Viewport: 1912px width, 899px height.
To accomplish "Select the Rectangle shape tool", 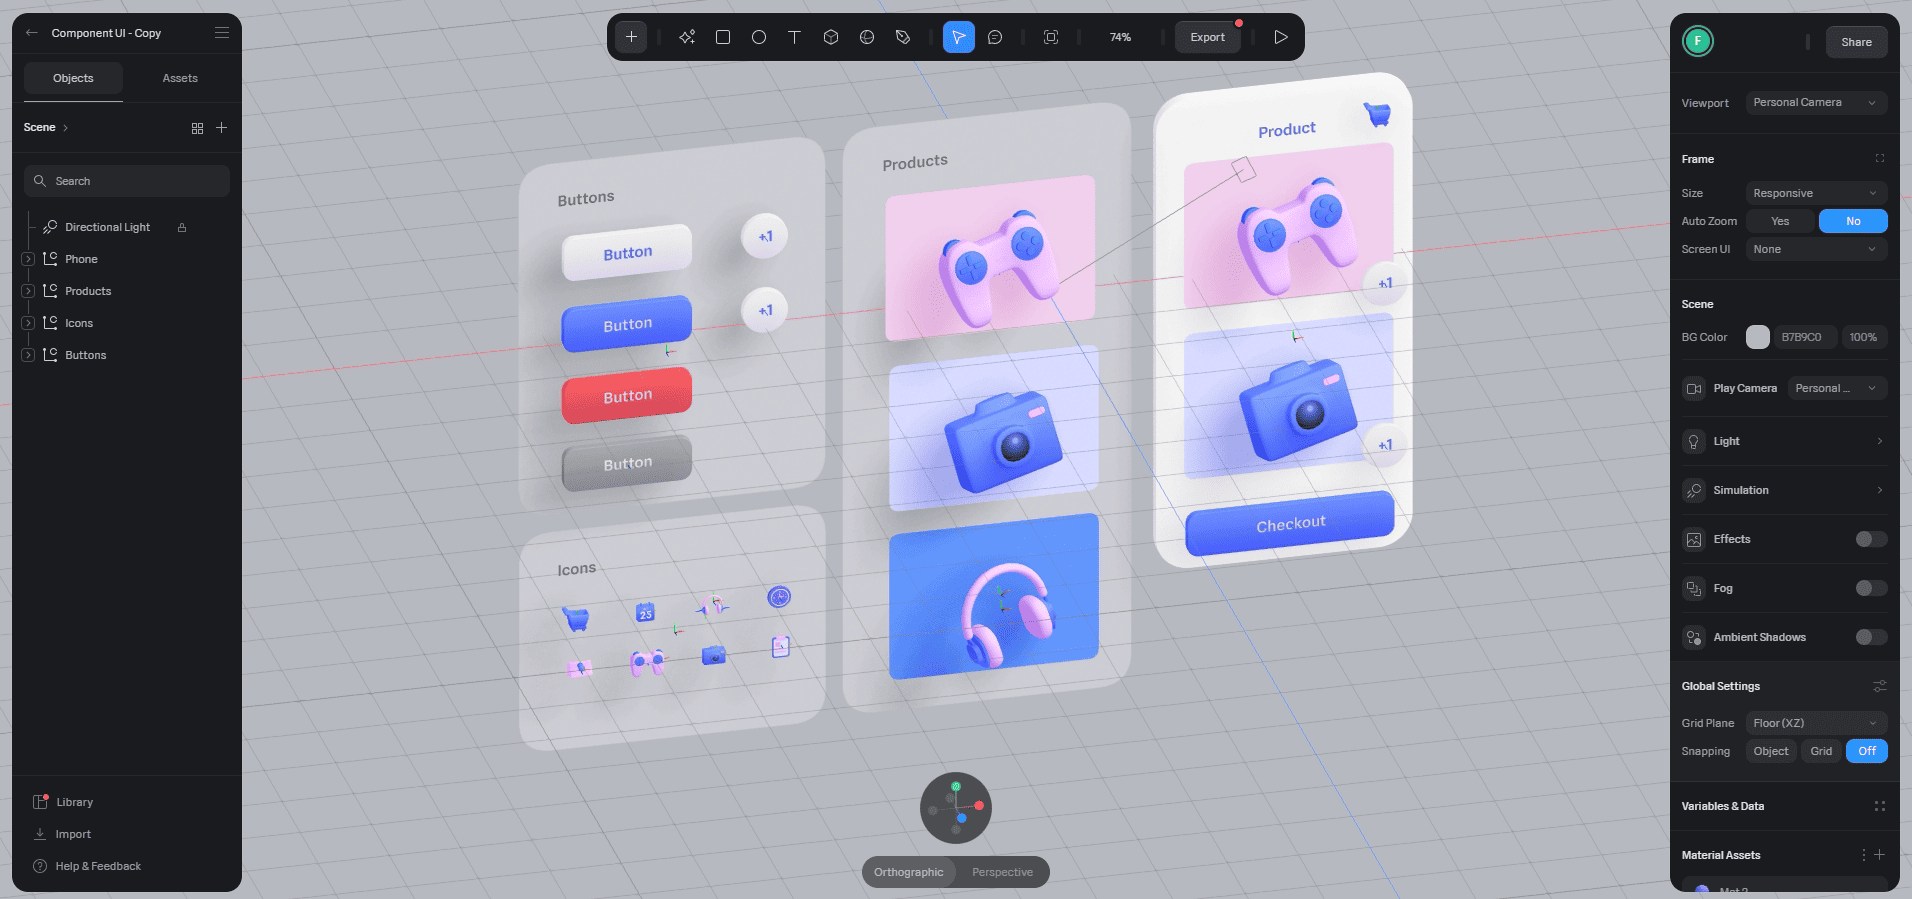I will point(723,37).
